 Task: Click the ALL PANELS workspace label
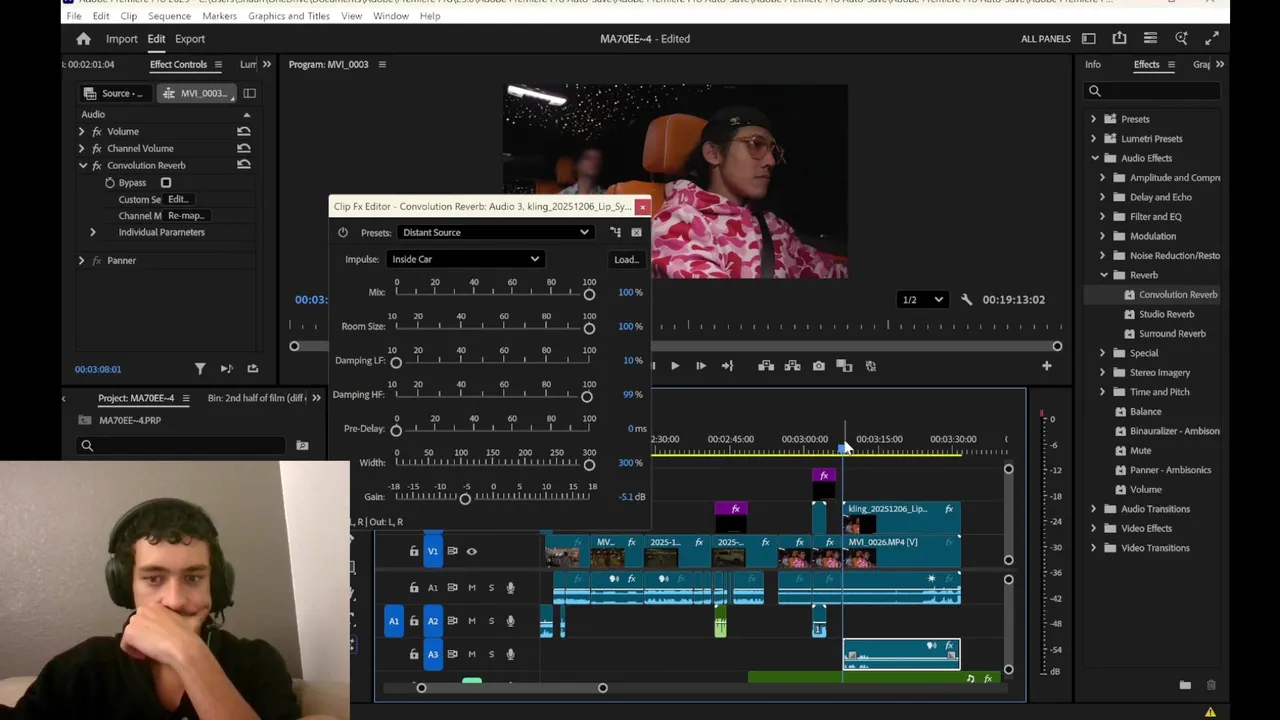coord(1046,39)
